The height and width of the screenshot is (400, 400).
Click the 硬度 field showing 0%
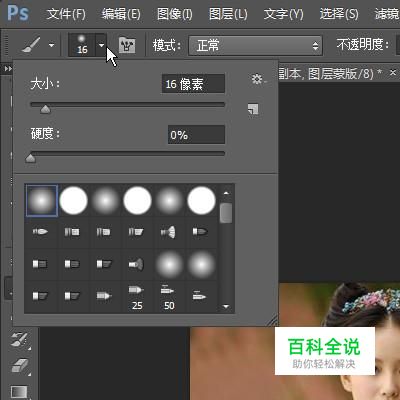coord(196,135)
